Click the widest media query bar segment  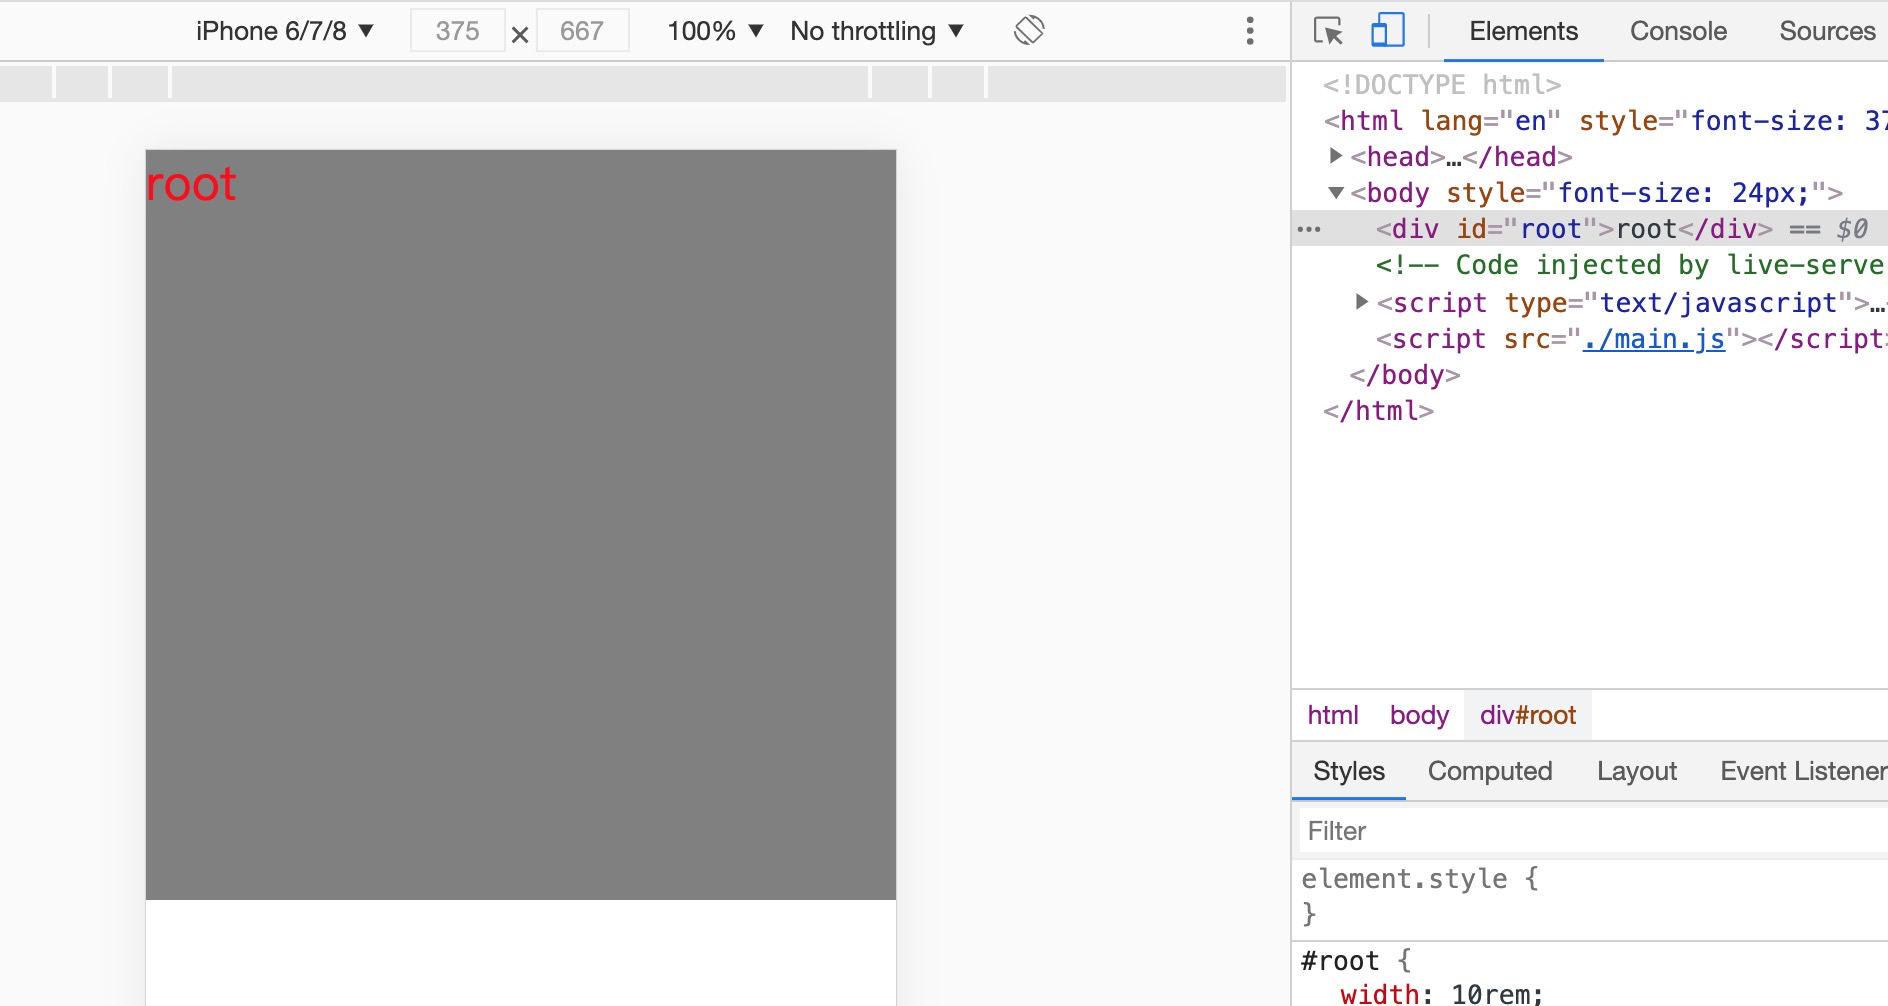coord(520,82)
